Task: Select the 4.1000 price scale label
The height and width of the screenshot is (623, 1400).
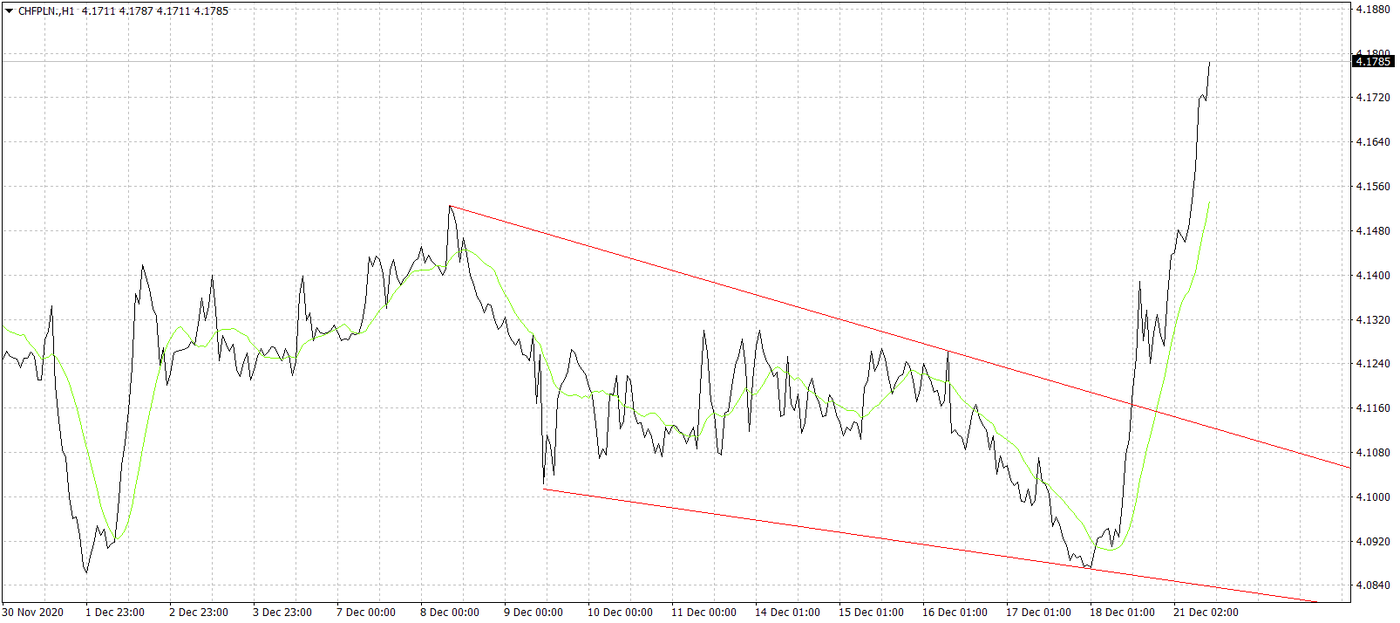Action: tap(1372, 497)
